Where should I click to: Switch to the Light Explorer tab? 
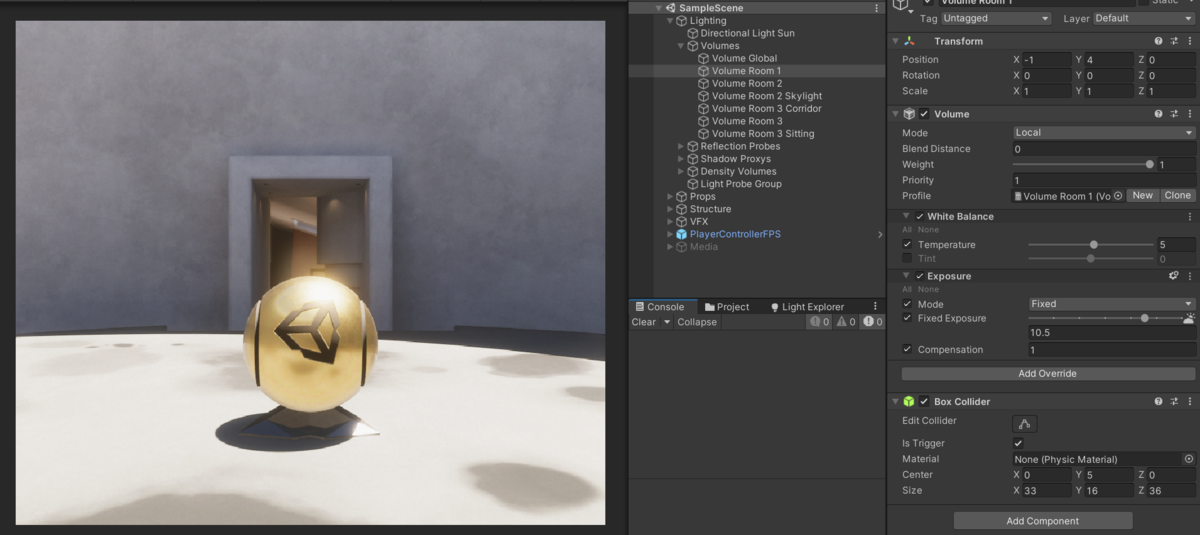(x=806, y=307)
